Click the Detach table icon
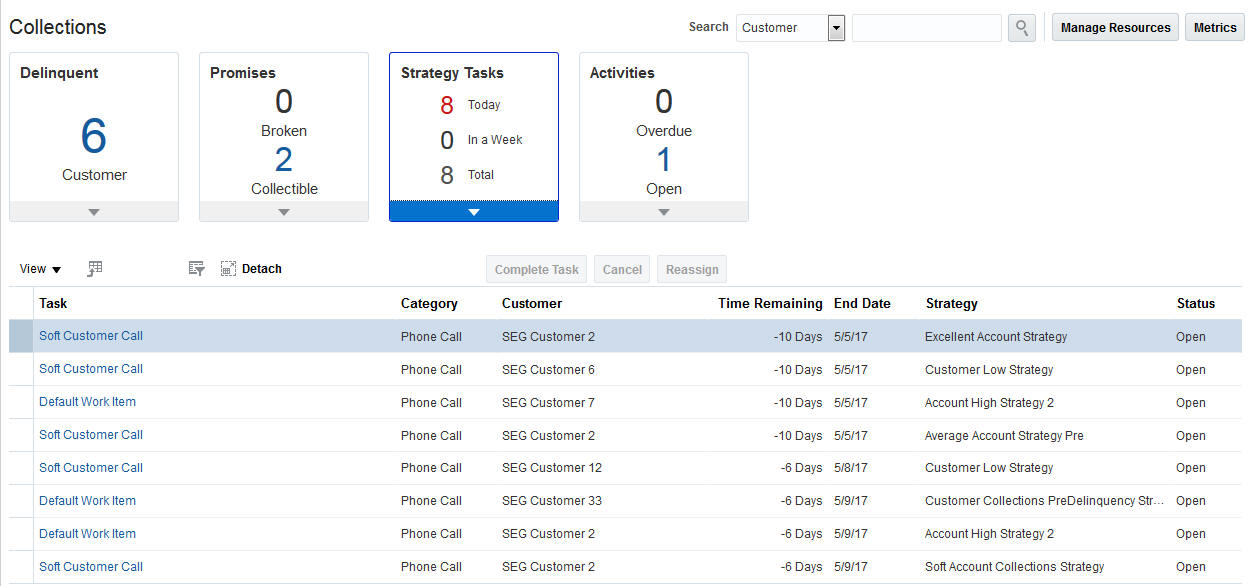Image resolution: width=1253 pixels, height=586 pixels. tap(228, 268)
